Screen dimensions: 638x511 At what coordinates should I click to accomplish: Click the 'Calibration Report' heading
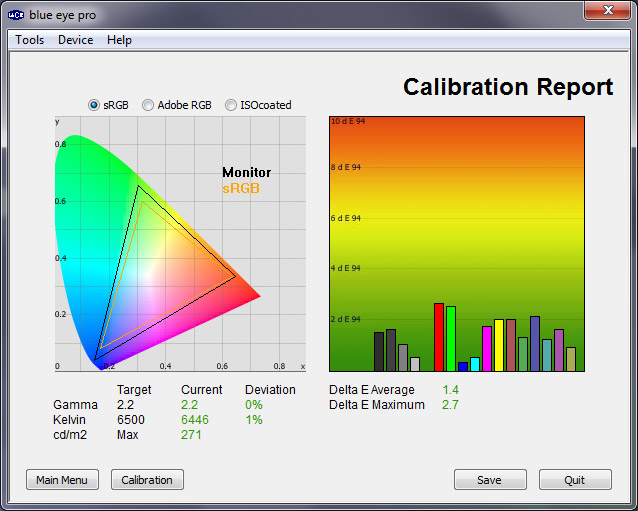tap(508, 87)
